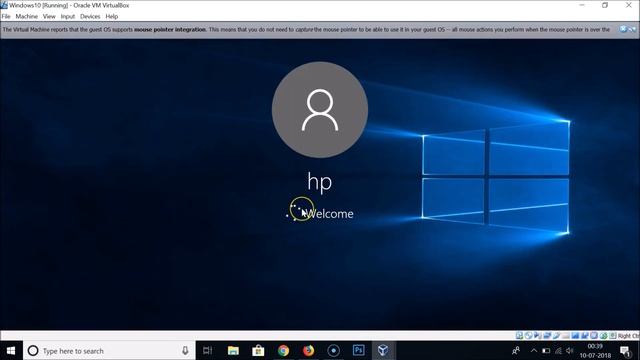
Task: Click the video capture status icon
Action: coord(584,336)
